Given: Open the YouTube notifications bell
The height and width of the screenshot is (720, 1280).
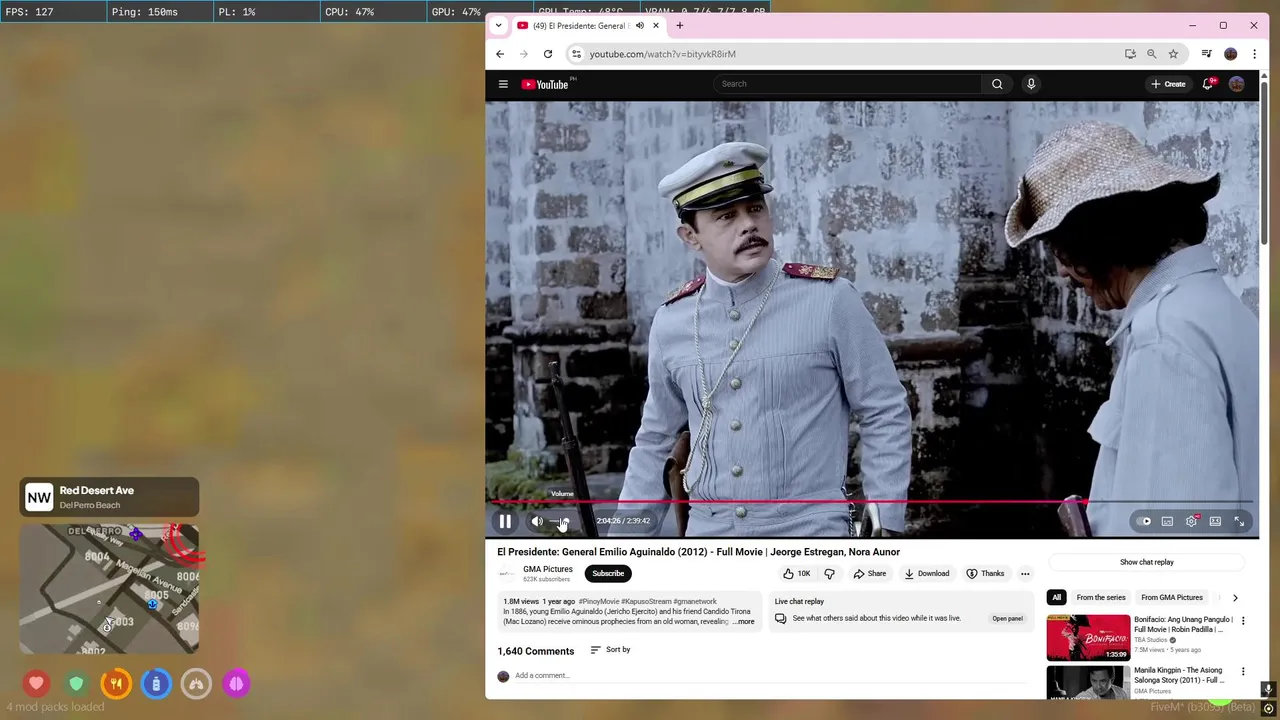Looking at the screenshot, I should pyautogui.click(x=1208, y=84).
